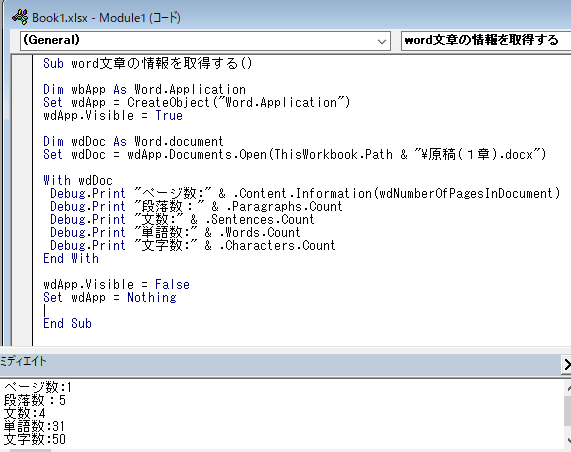This screenshot has height=452, width=571.
Task: Click the wdApp.Visible = True line
Action: pos(113,115)
